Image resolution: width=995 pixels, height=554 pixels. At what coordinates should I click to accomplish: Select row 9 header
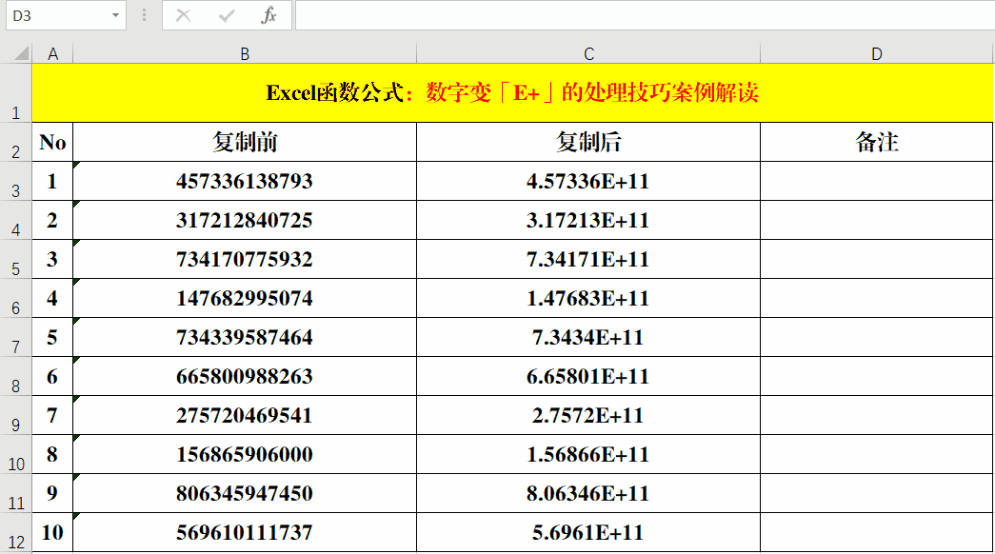click(16, 415)
